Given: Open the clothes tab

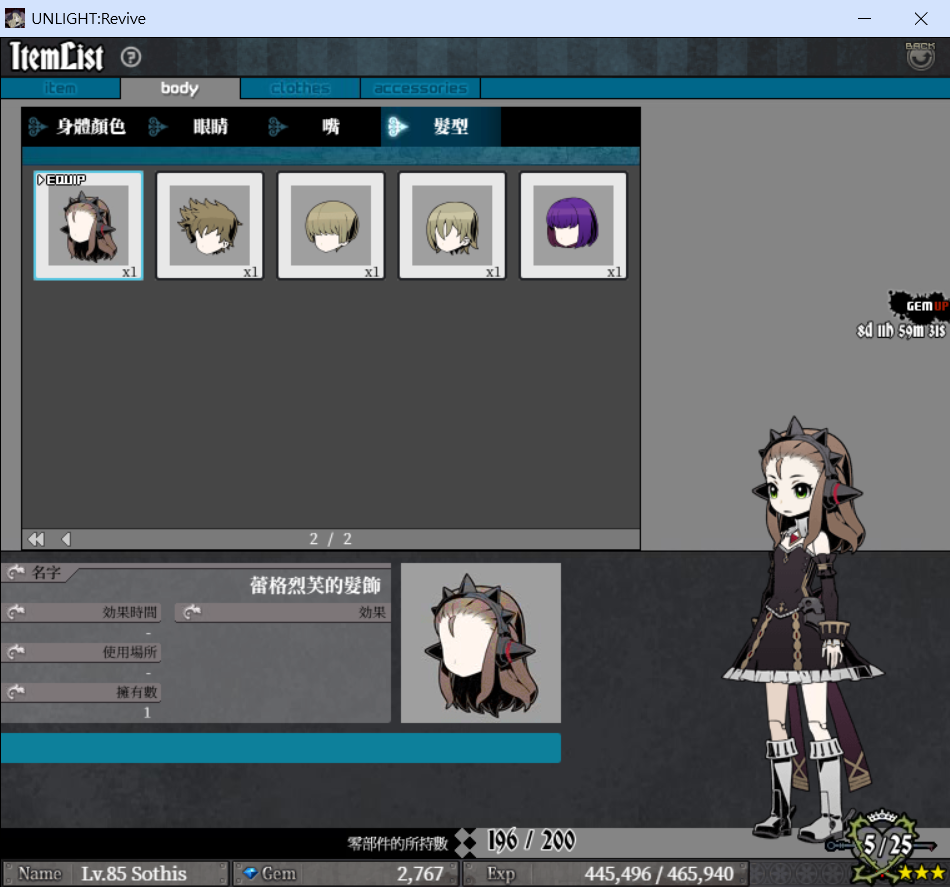Looking at the screenshot, I should [x=301, y=88].
